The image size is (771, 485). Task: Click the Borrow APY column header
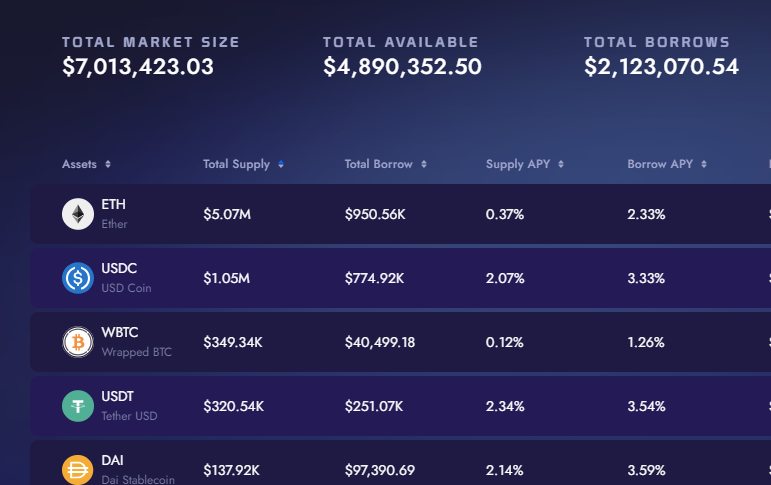click(660, 164)
